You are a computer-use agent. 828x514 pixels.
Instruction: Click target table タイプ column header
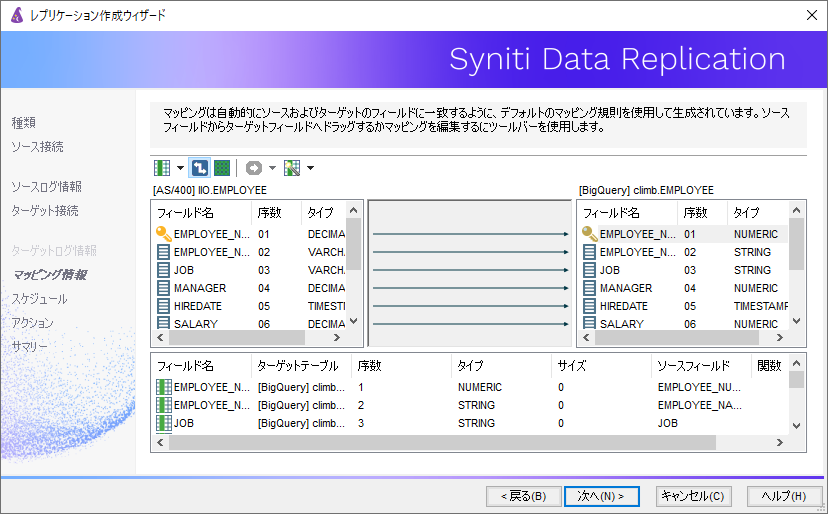758,213
